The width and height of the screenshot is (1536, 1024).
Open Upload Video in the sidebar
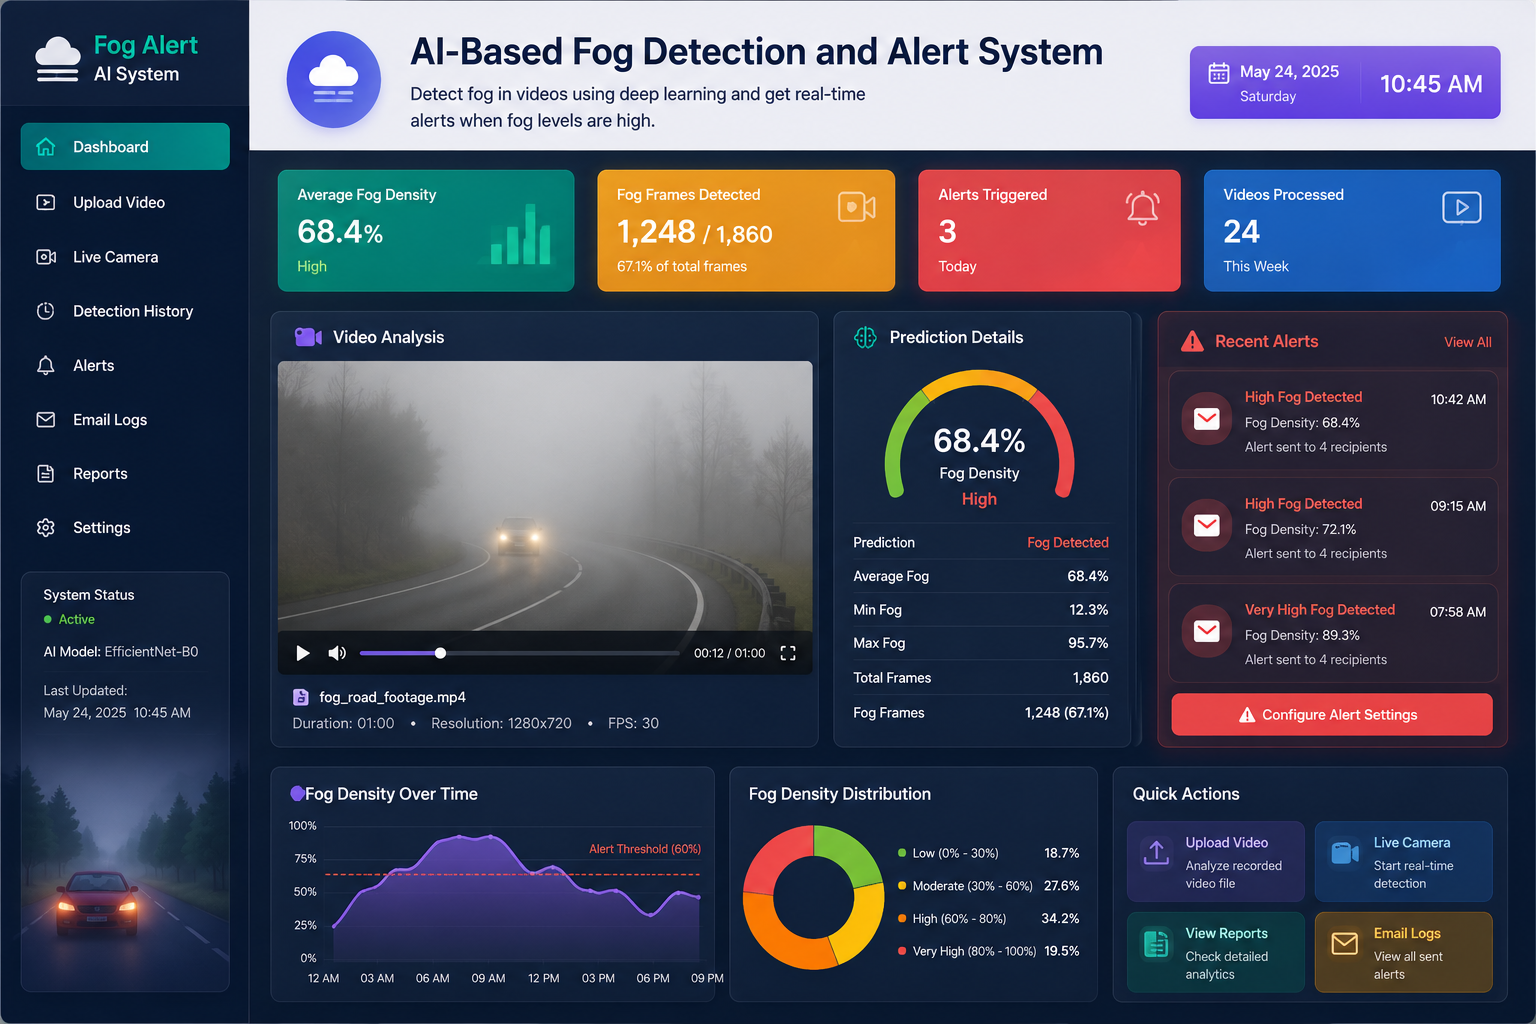125,202
